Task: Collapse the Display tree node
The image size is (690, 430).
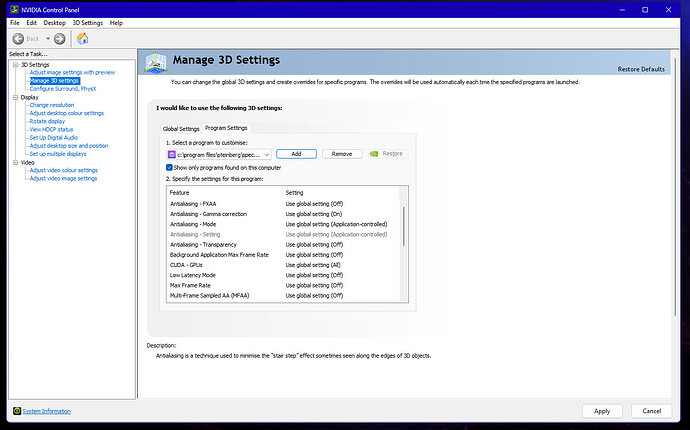Action: pos(16,97)
